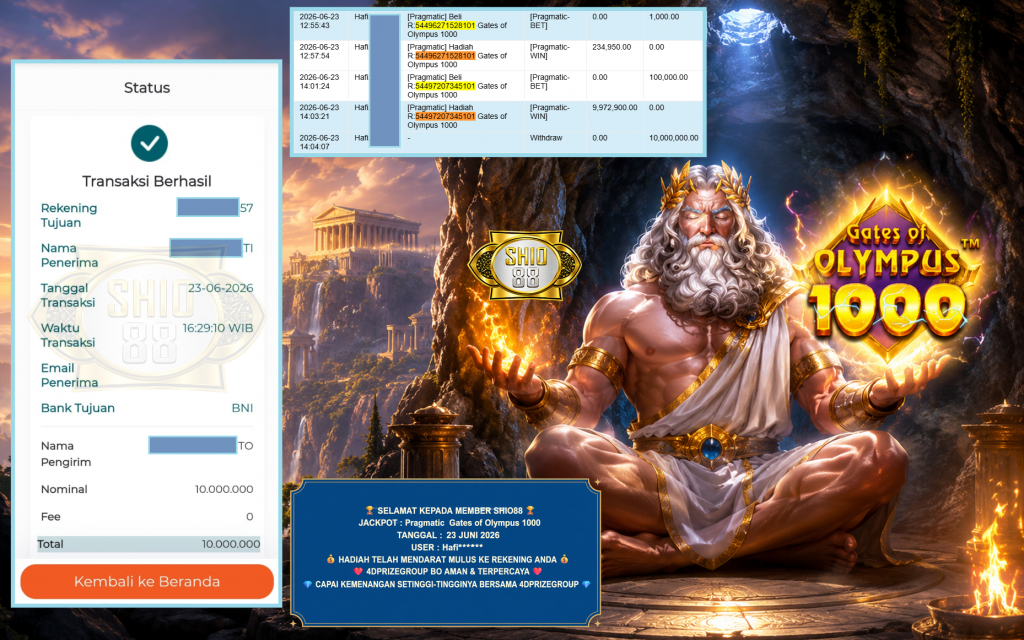
Task: Select the Fee label
Action: pos(50,517)
